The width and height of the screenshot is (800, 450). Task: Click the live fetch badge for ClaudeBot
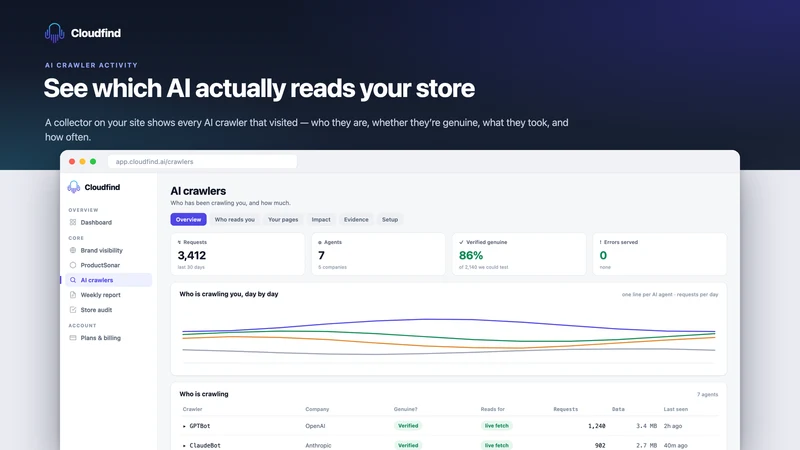[x=496, y=445]
